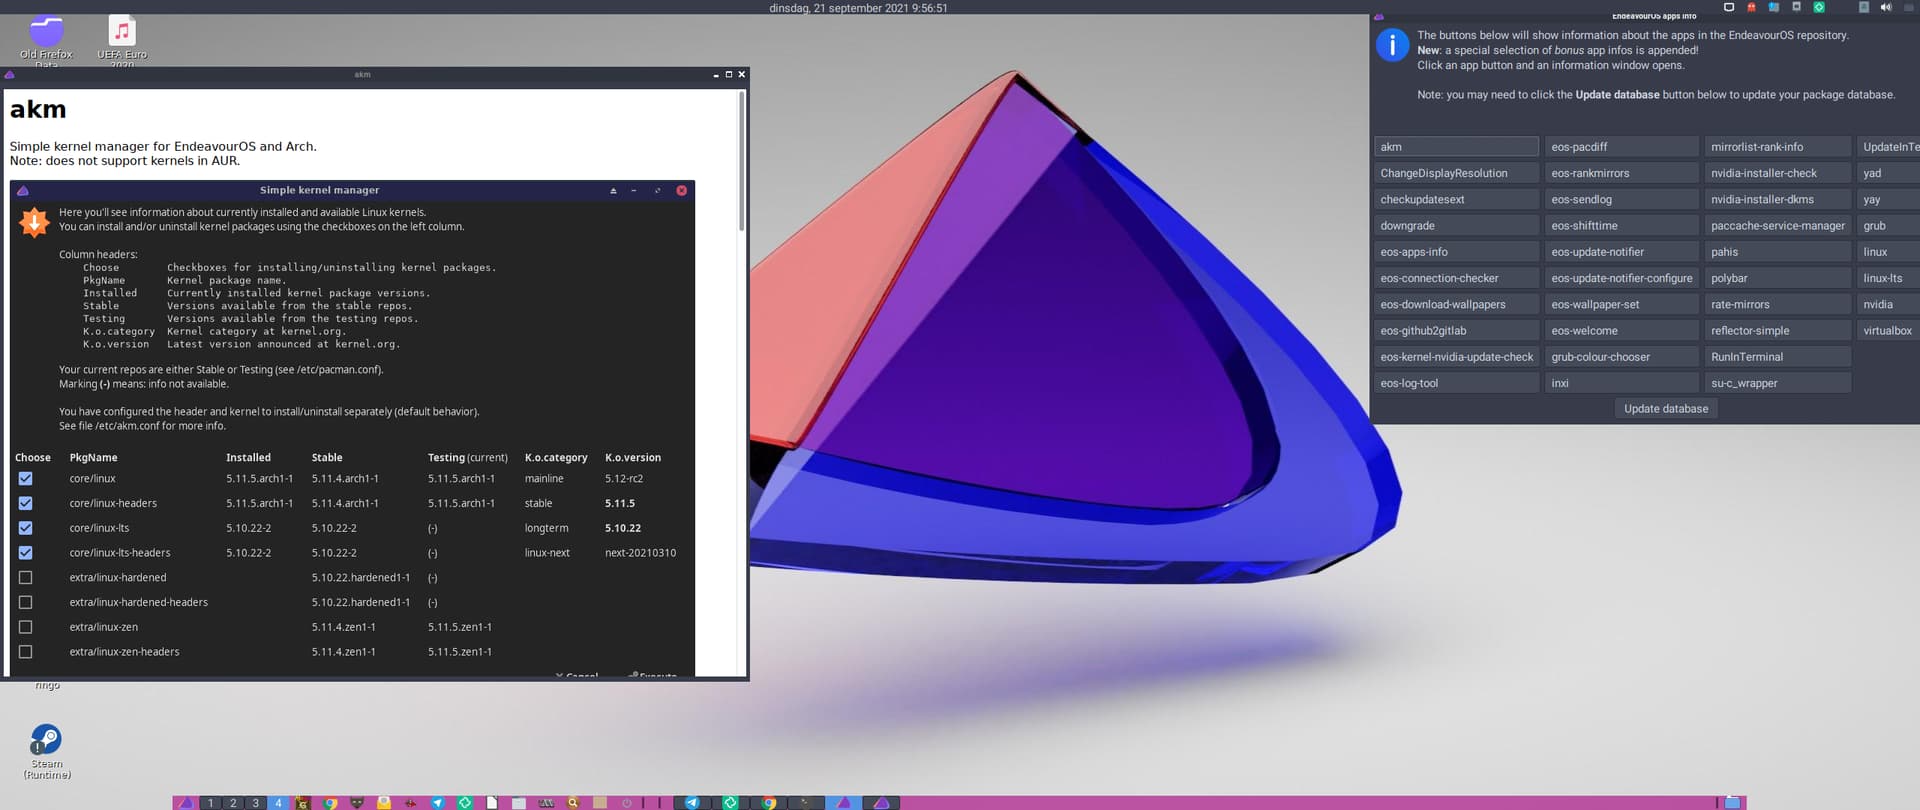
Task: Uncheck the core/linux-lts-headers checkbox
Action: click(x=25, y=553)
